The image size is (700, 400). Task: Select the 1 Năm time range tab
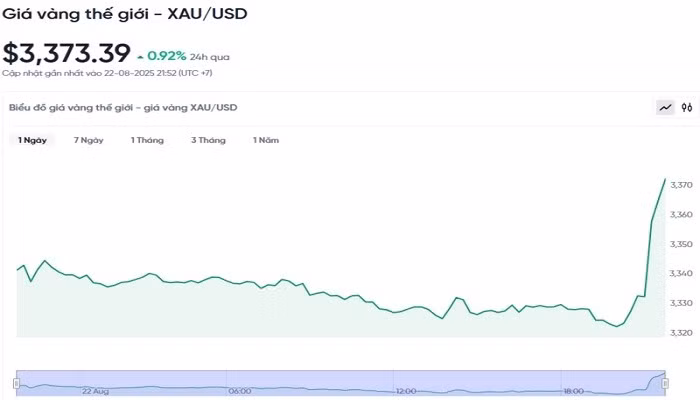pyautogui.click(x=265, y=140)
